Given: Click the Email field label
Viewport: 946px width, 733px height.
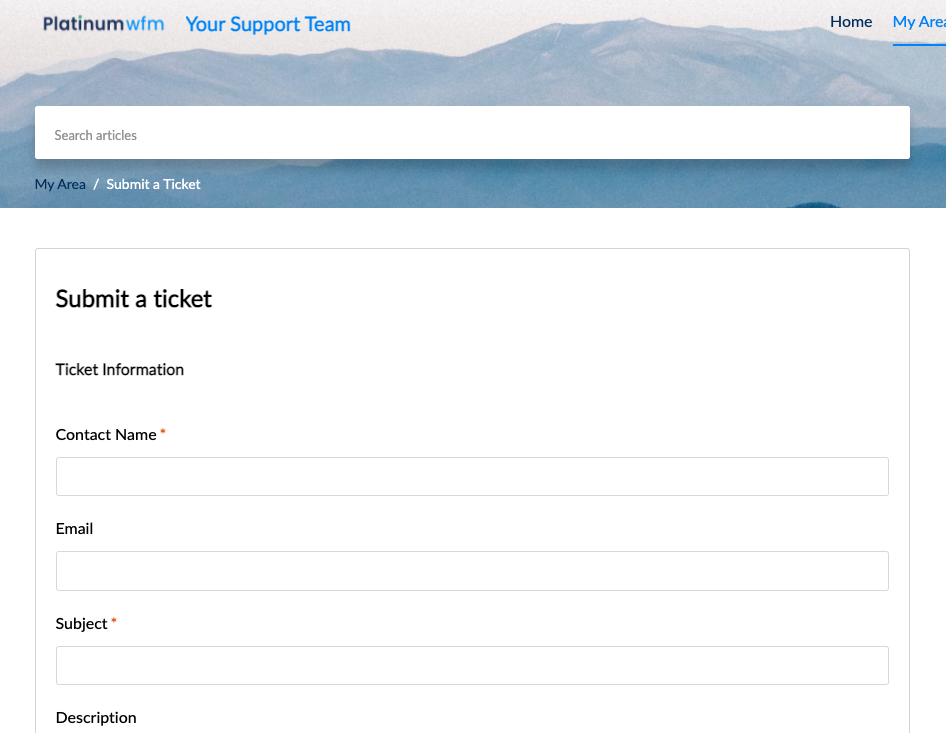Looking at the screenshot, I should click(x=74, y=529).
